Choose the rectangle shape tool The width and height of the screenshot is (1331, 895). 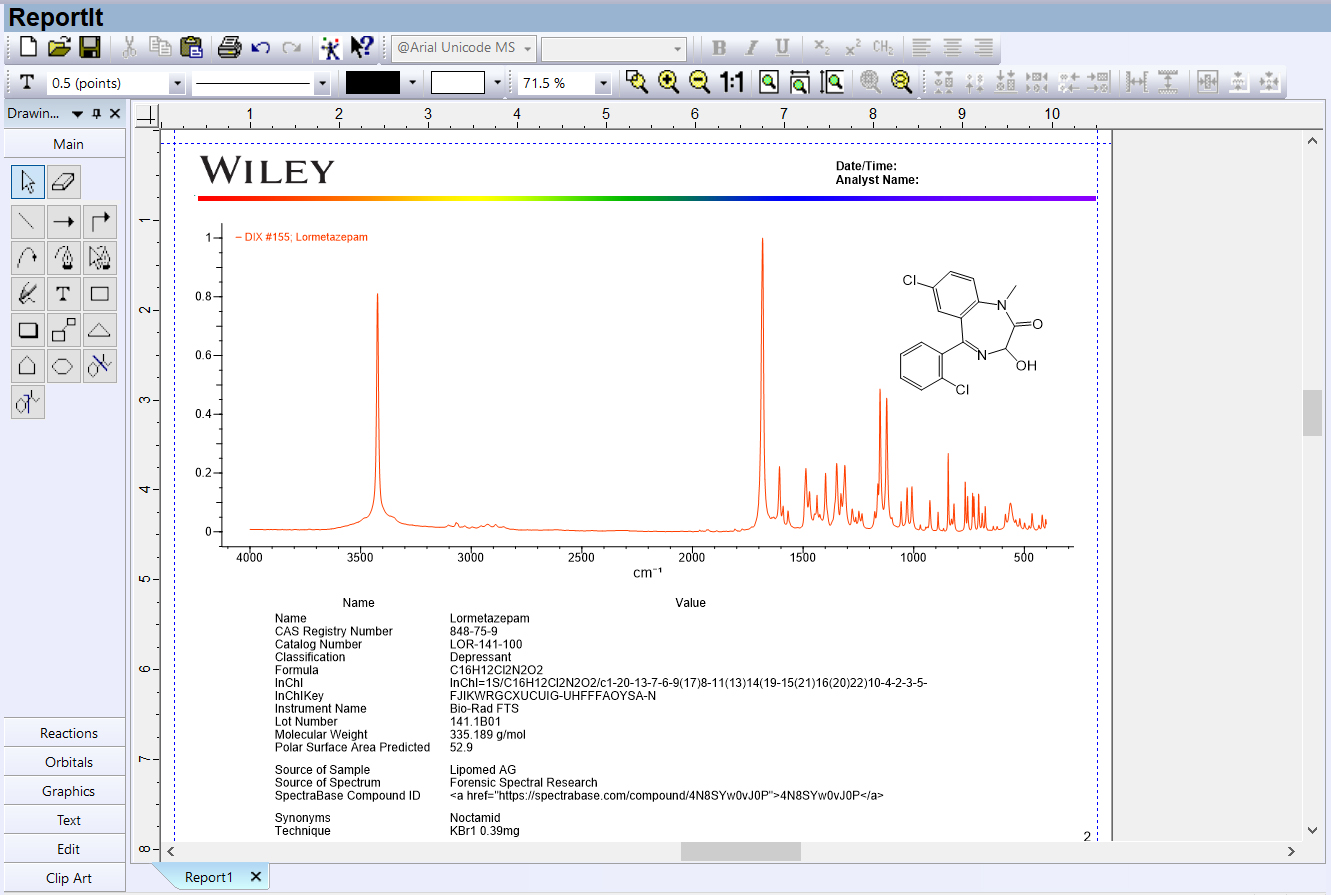click(99, 294)
